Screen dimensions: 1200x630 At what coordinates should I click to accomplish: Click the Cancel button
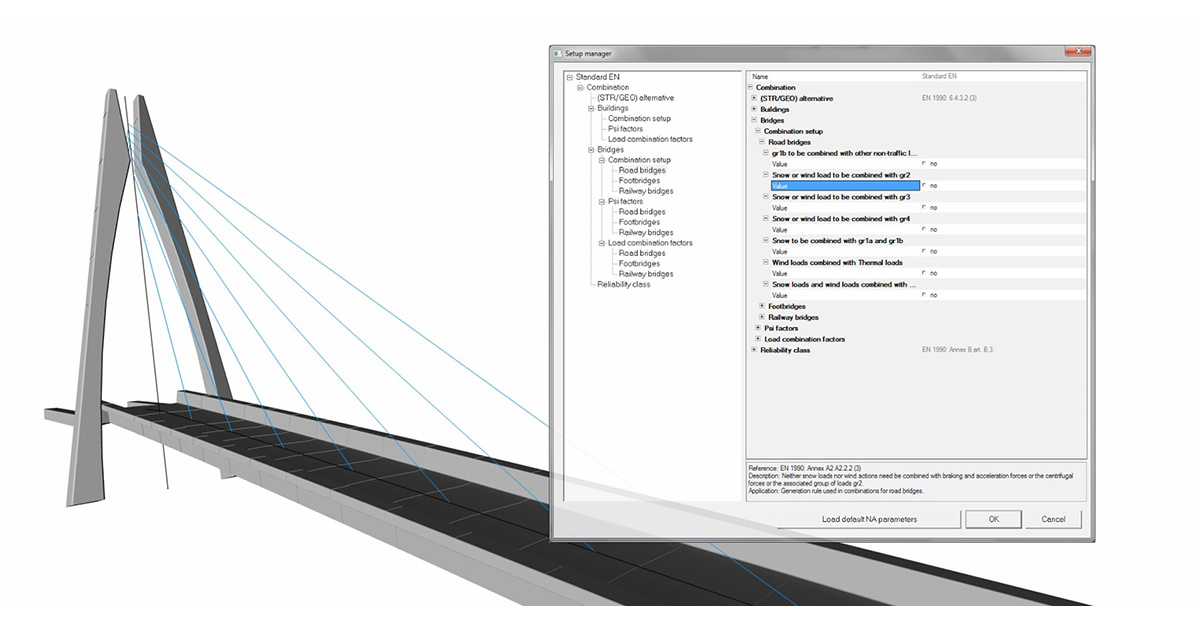click(x=1053, y=519)
